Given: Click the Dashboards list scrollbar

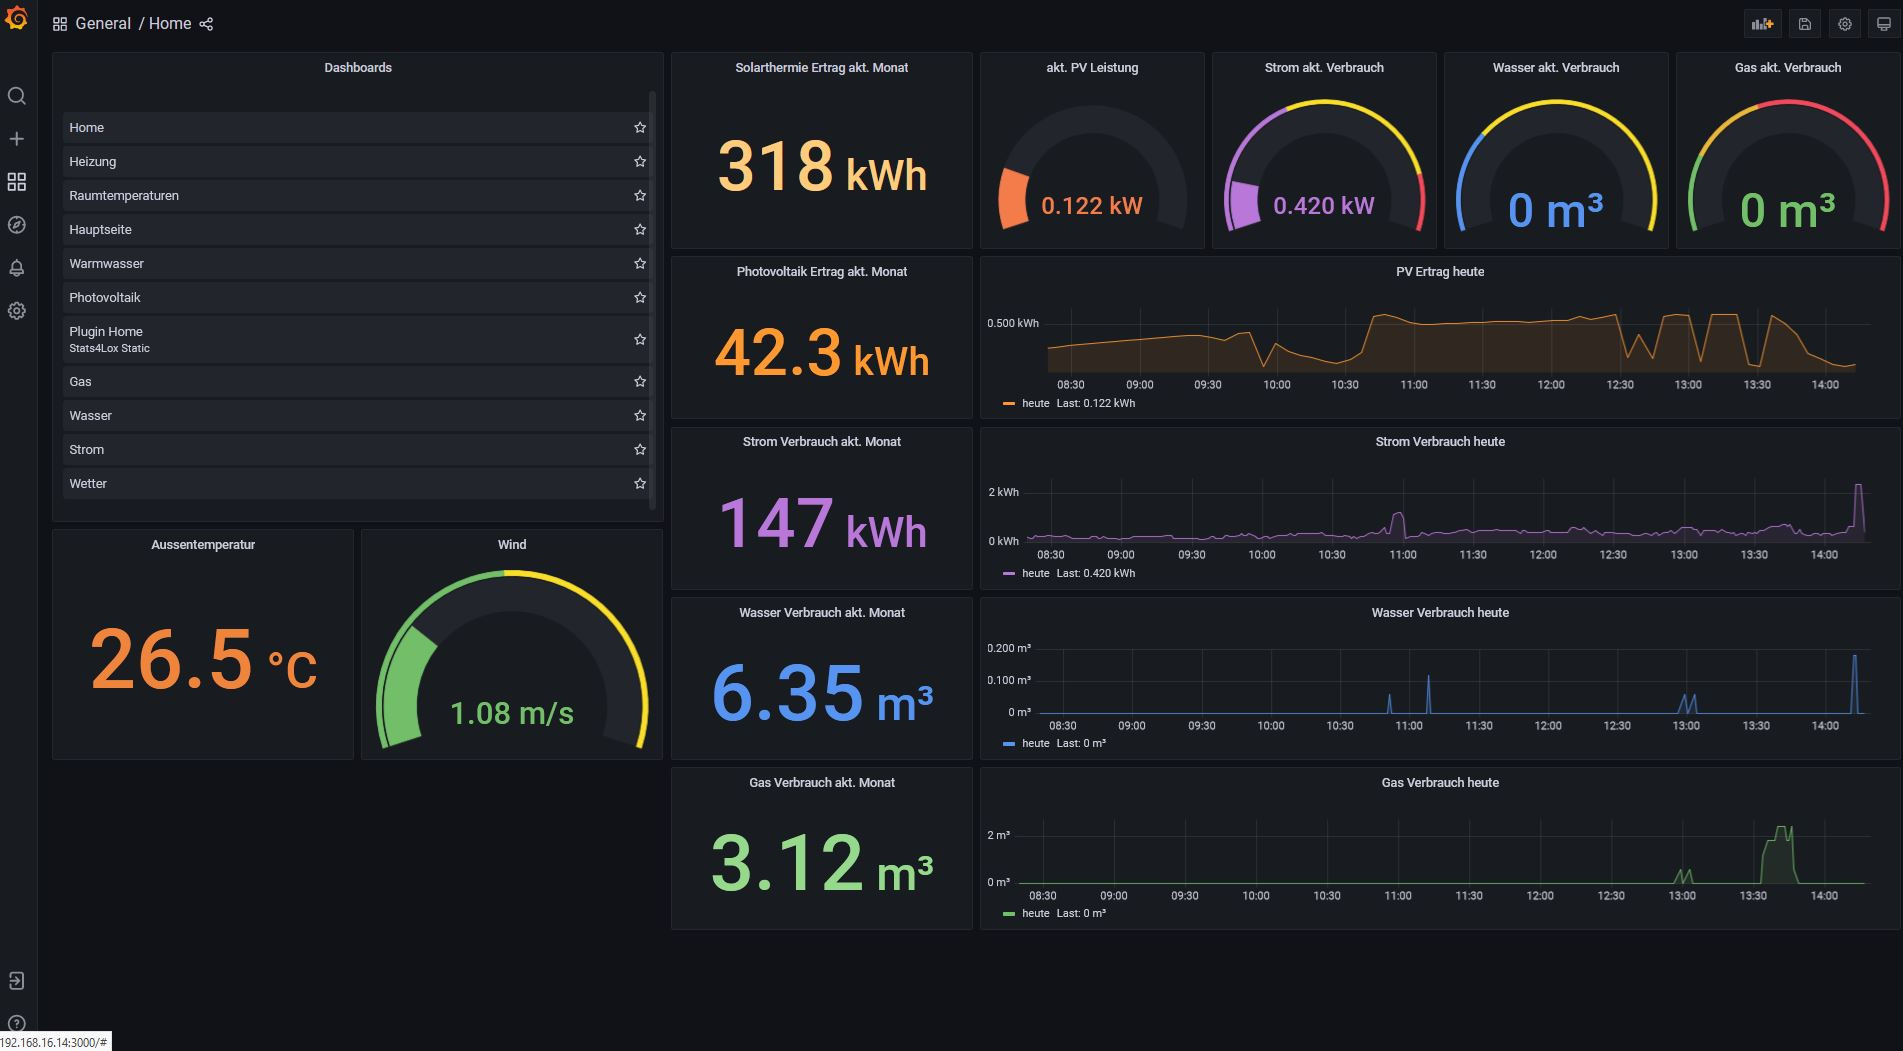Looking at the screenshot, I should coord(652,300).
